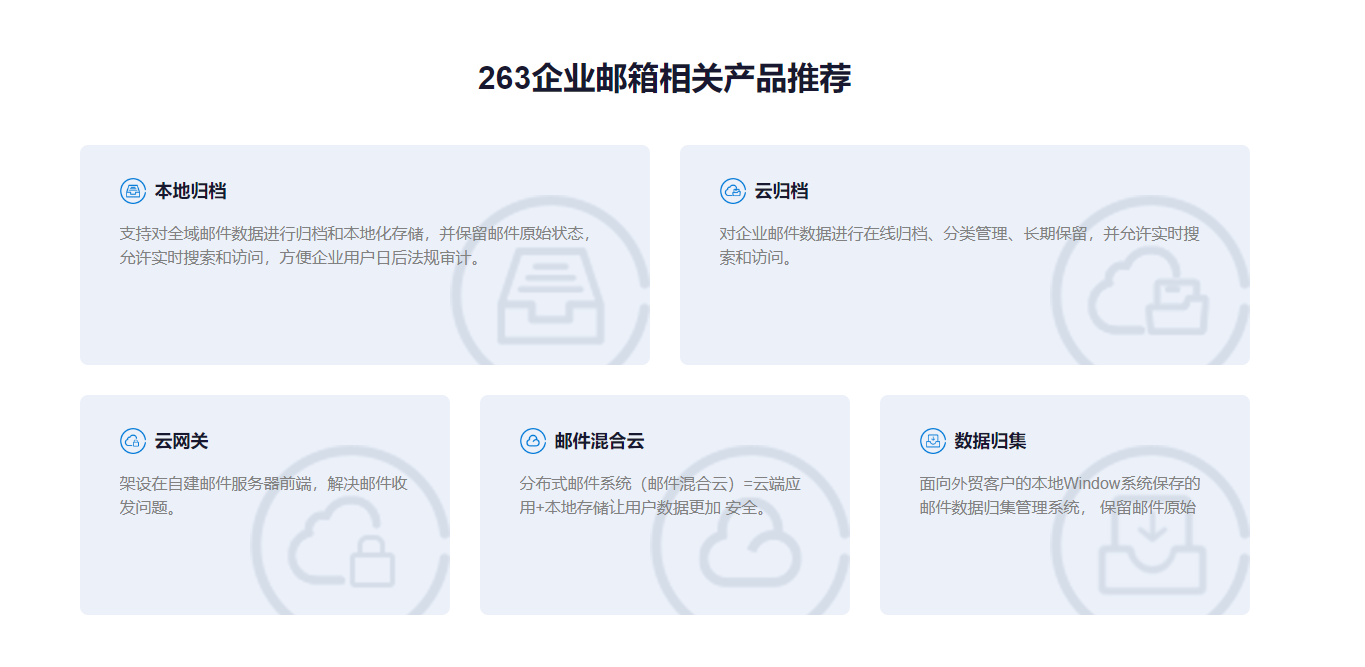The height and width of the screenshot is (667, 1365).
Task: Open the 本地归档 product title link
Action: tap(190, 191)
